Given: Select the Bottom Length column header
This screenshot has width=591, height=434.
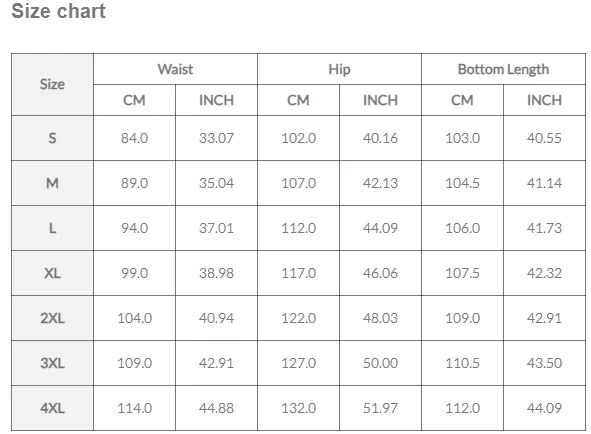Looking at the screenshot, I should pyautogui.click(x=503, y=69).
